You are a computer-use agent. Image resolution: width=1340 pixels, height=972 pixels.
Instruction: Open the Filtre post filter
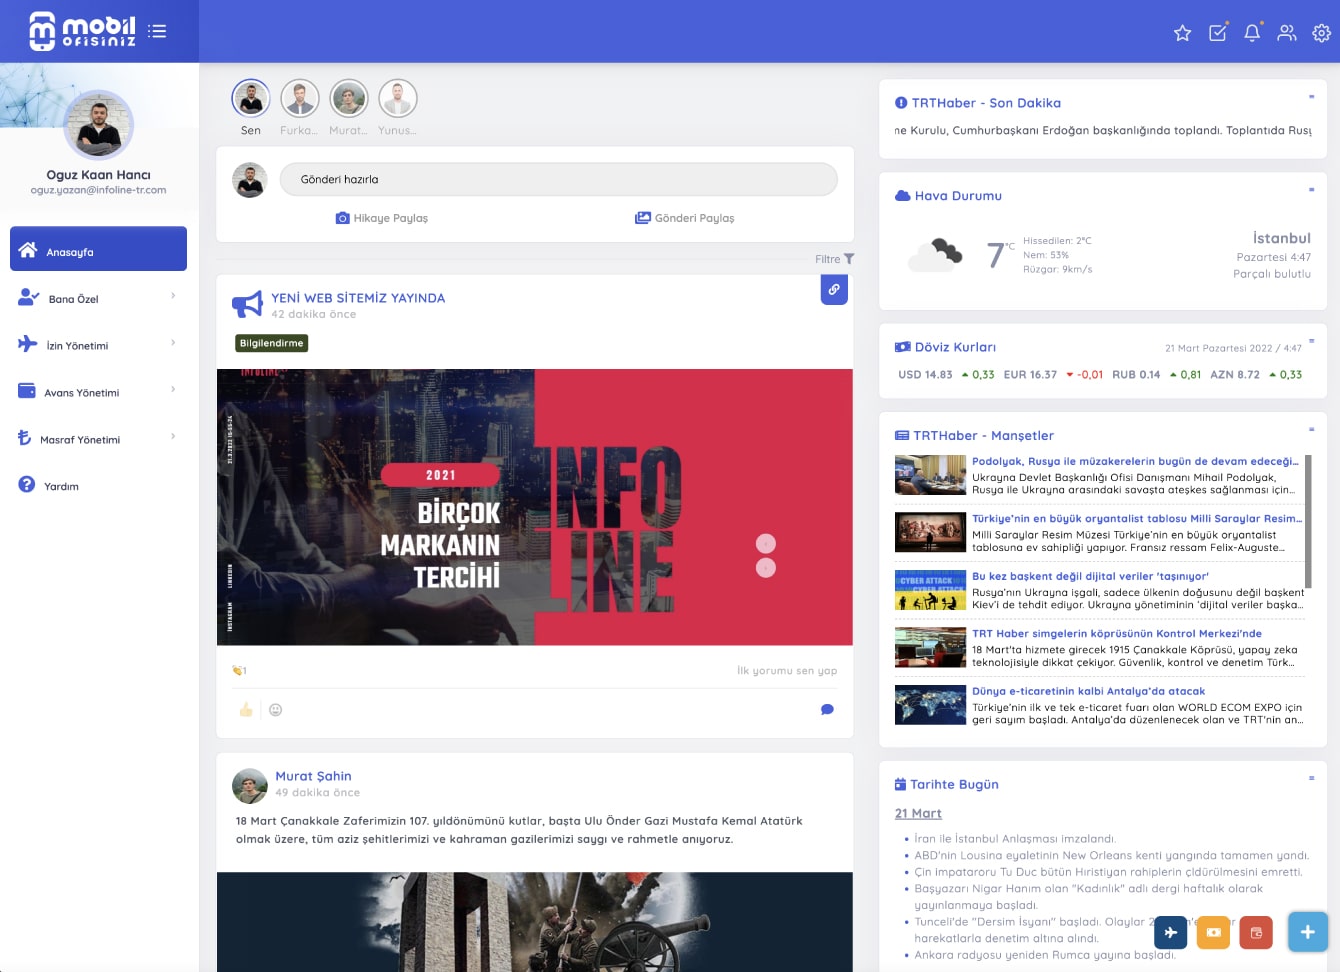tap(834, 259)
